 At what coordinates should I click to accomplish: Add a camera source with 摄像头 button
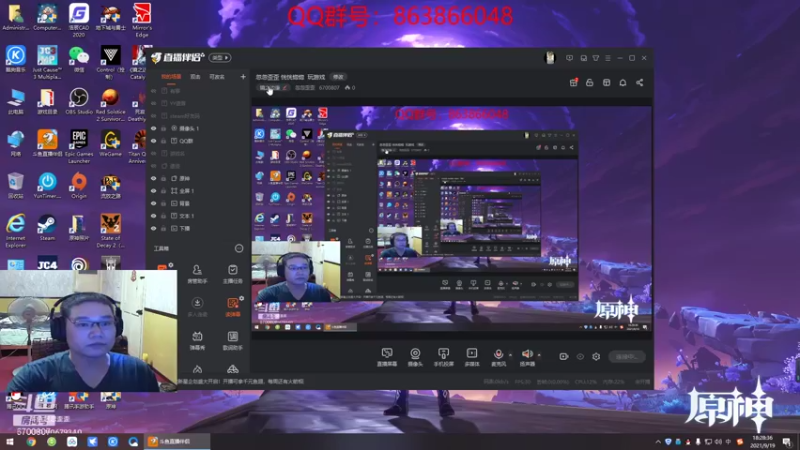click(415, 357)
